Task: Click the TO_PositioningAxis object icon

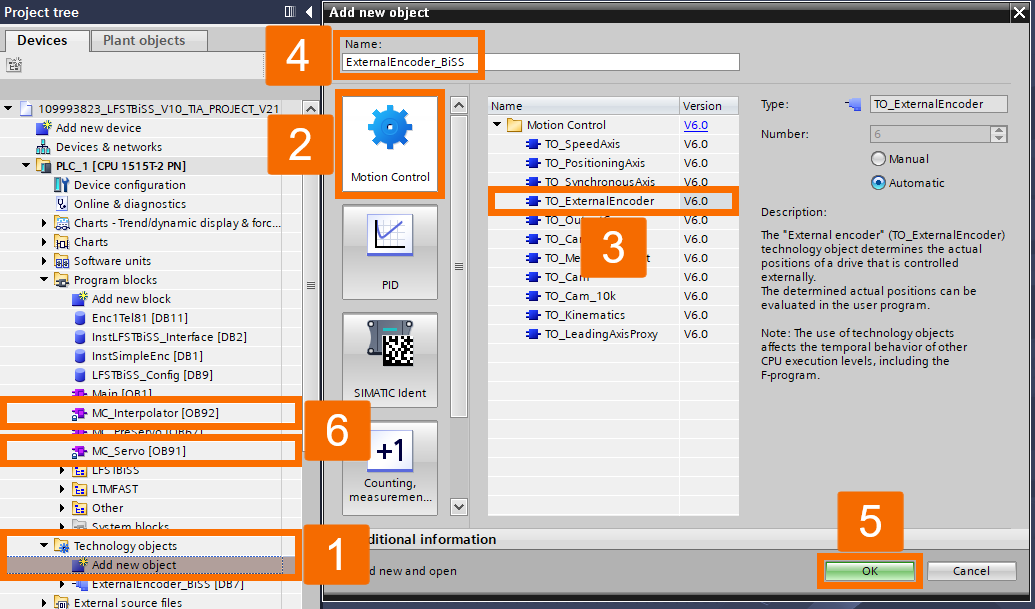Action: tap(533, 163)
